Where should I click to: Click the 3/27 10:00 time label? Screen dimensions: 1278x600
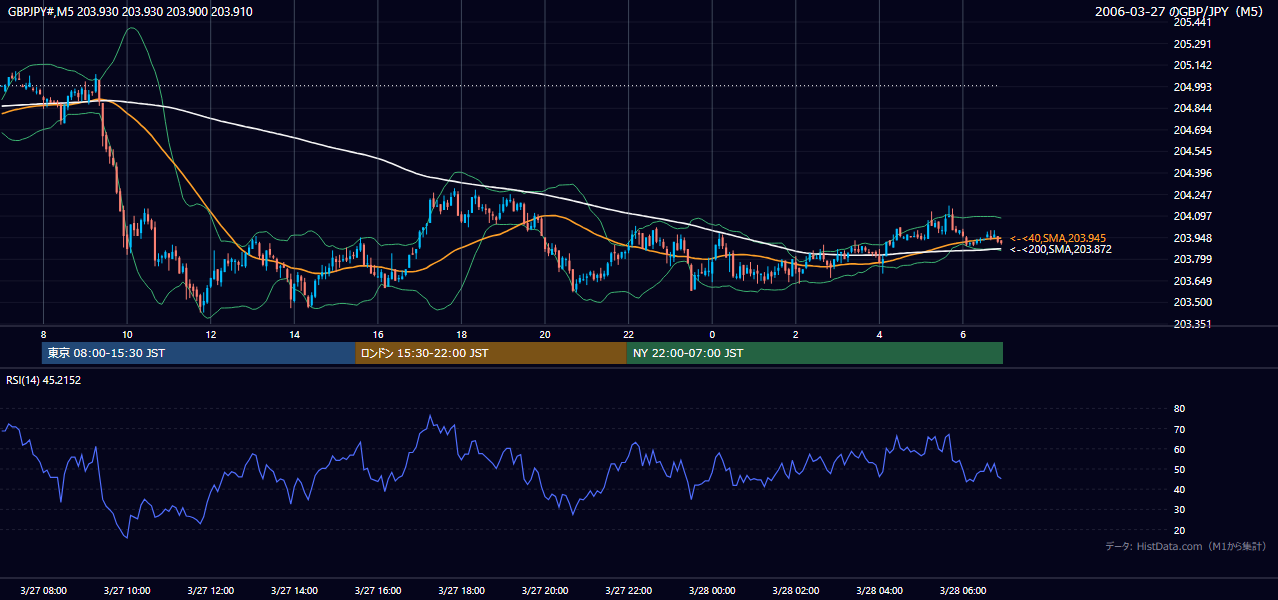[127, 591]
